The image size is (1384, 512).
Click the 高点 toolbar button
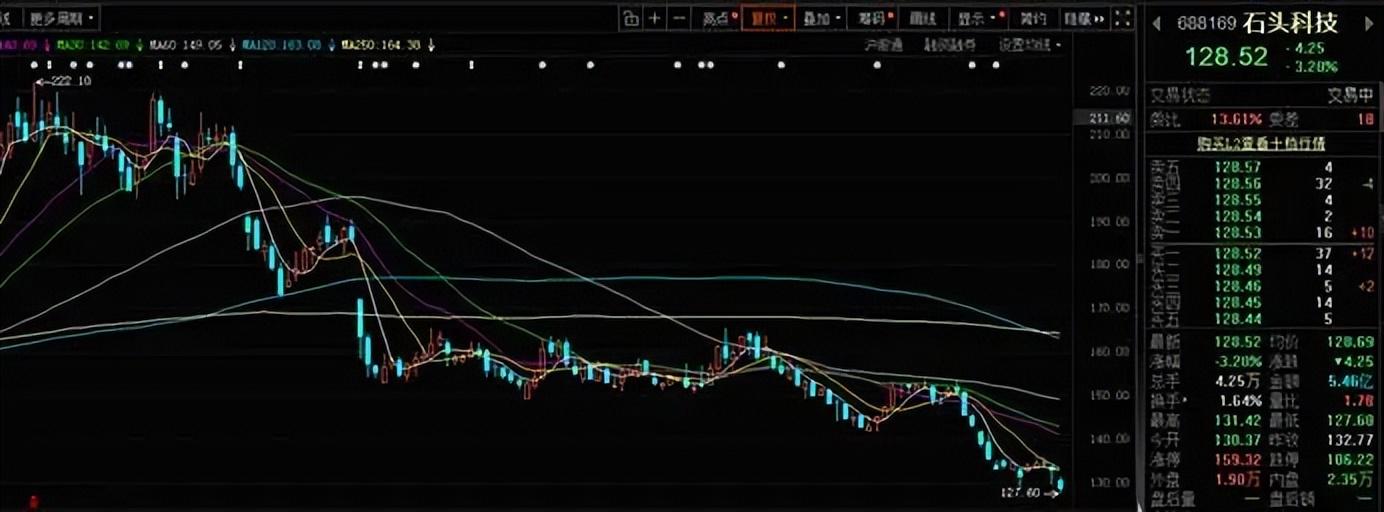718,18
